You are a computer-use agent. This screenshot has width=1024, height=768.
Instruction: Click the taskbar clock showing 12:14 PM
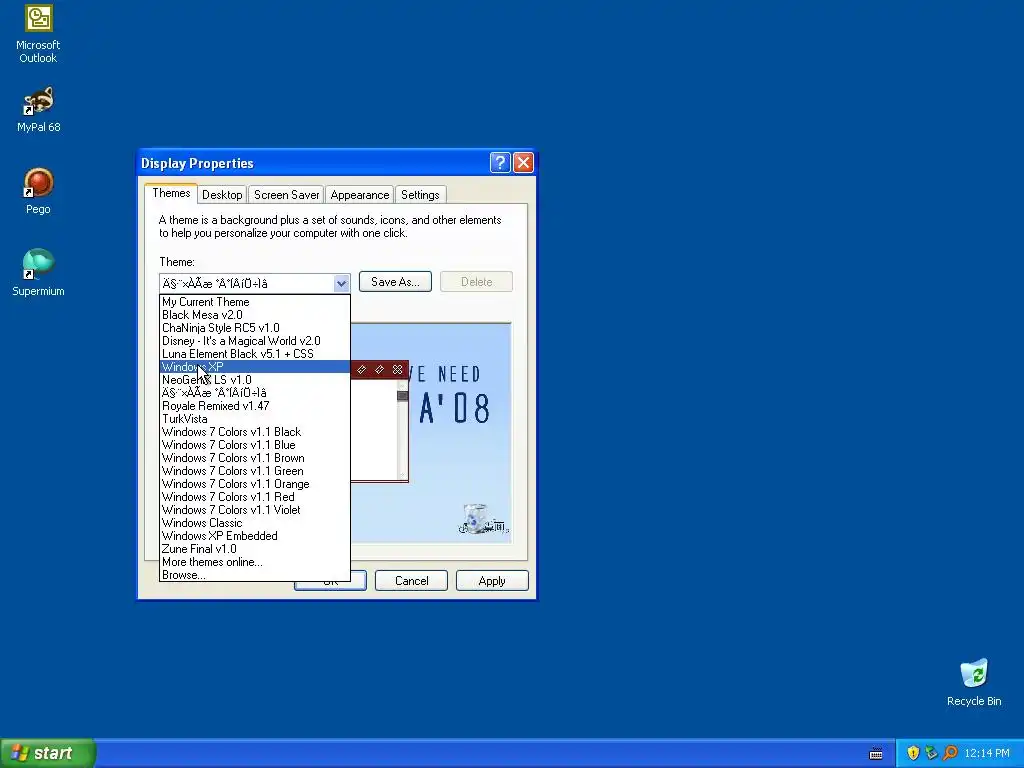tap(987, 753)
